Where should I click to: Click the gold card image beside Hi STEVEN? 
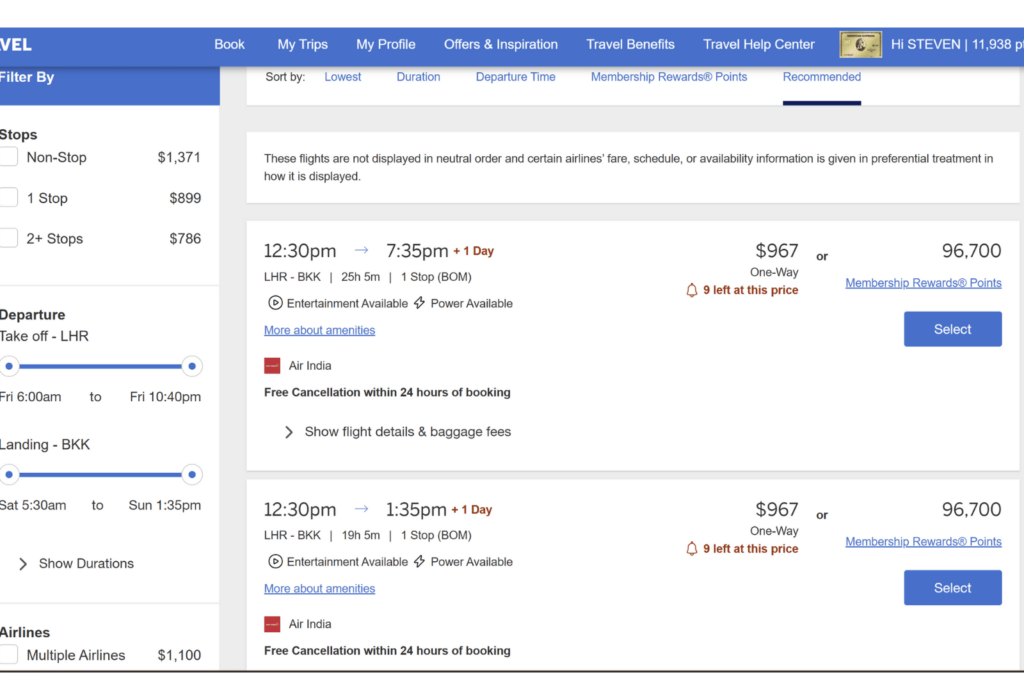click(x=860, y=44)
